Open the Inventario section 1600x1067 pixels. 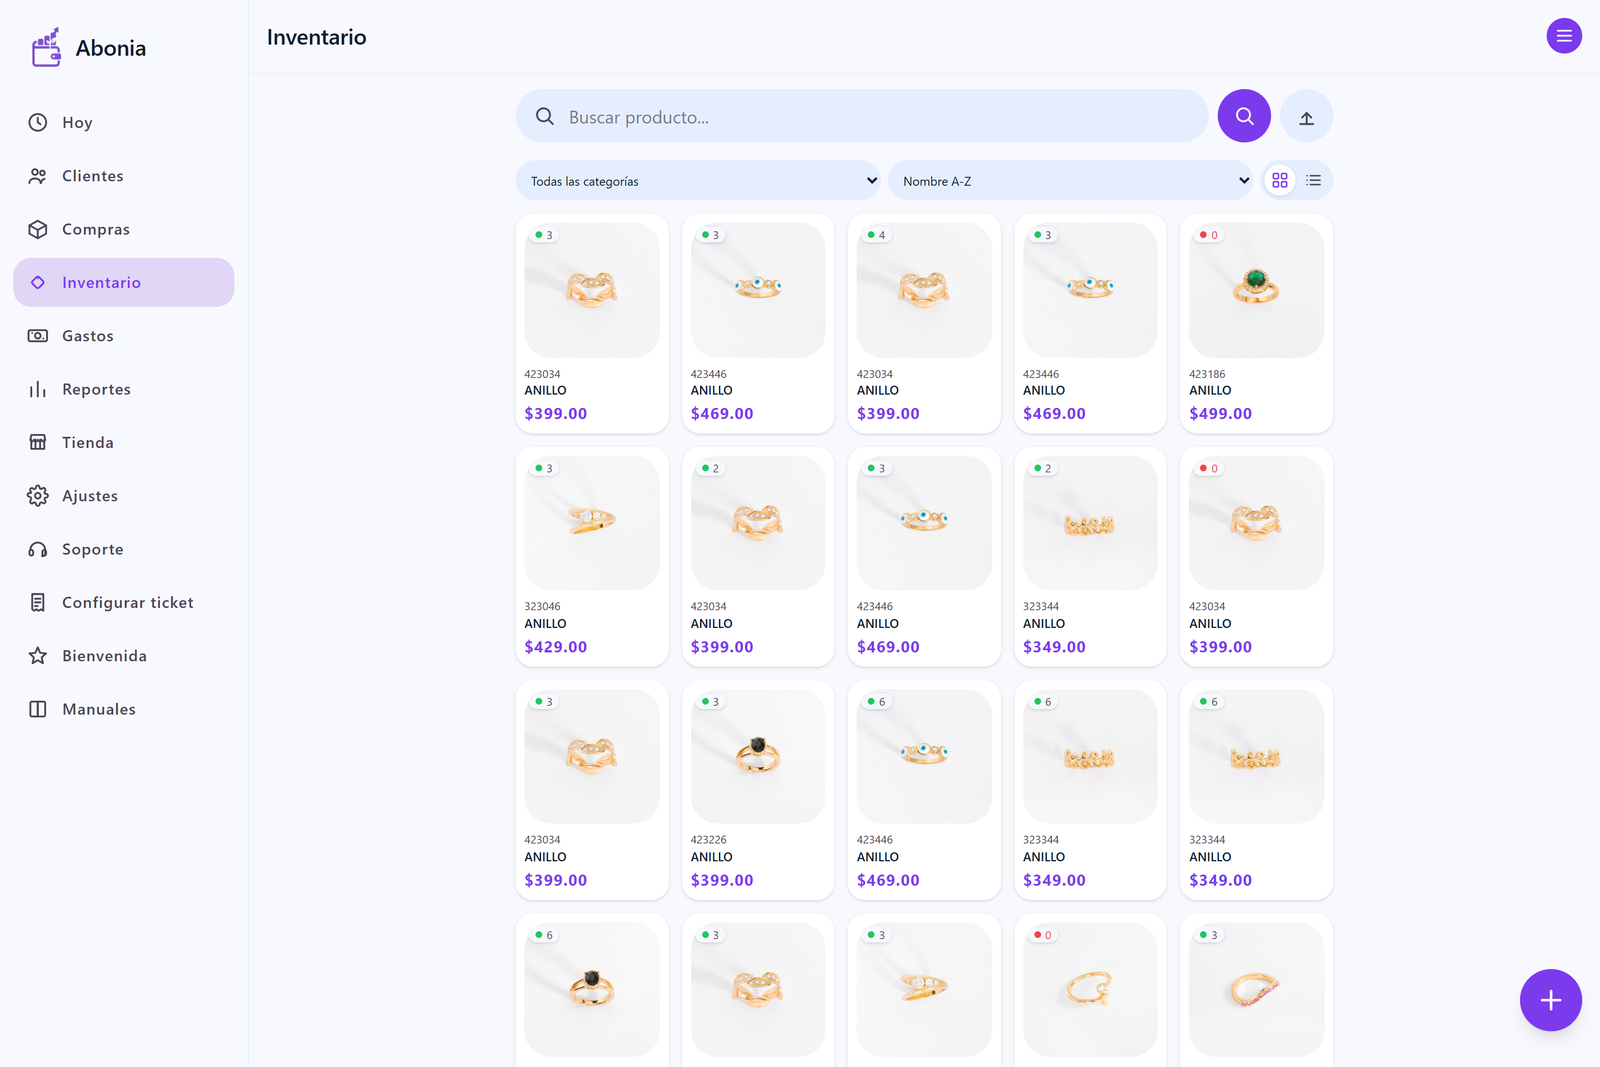pyautogui.click(x=124, y=283)
